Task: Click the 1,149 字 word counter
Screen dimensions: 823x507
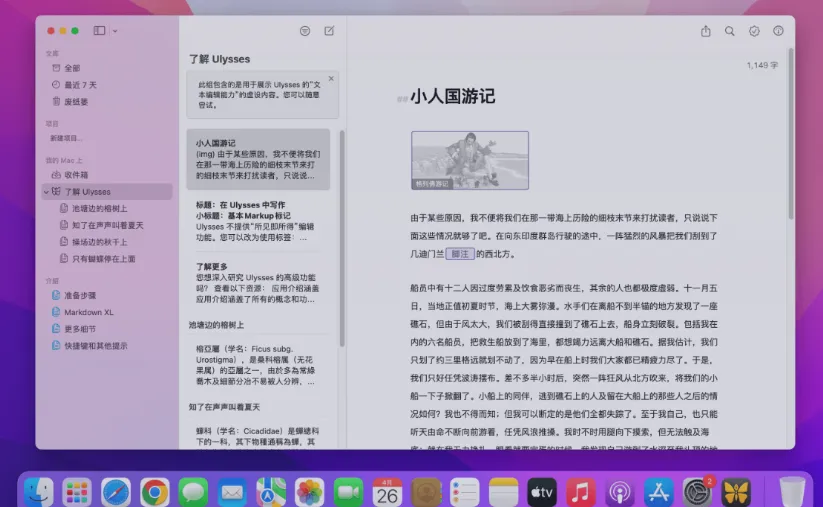Action: click(x=762, y=65)
